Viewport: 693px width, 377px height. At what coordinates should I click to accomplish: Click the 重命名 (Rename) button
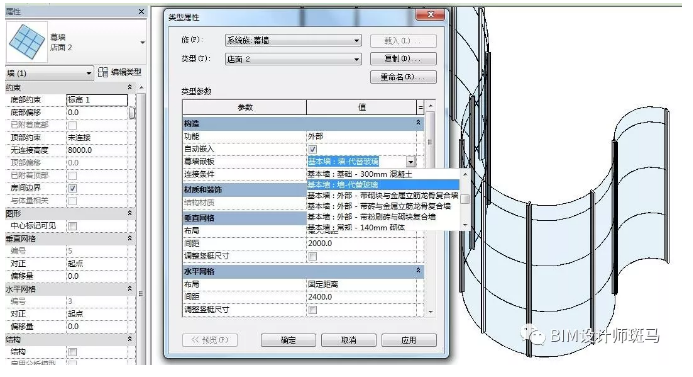(x=403, y=77)
